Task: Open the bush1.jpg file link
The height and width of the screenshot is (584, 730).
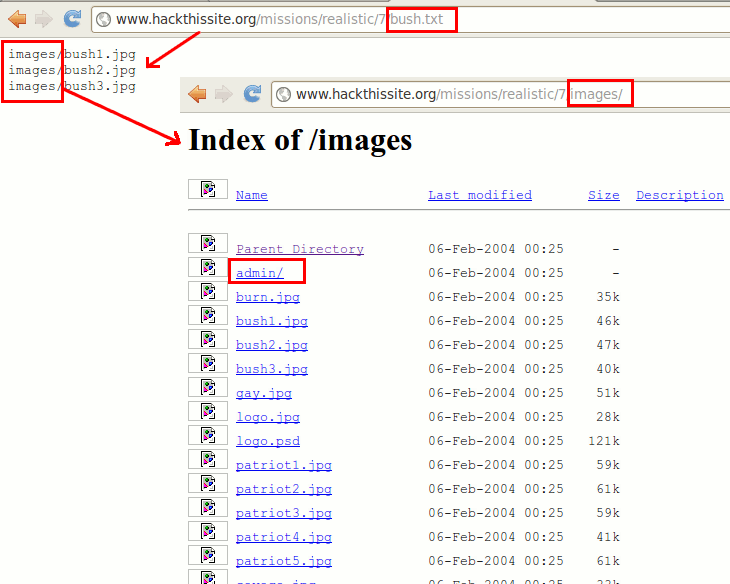Action: pos(271,321)
